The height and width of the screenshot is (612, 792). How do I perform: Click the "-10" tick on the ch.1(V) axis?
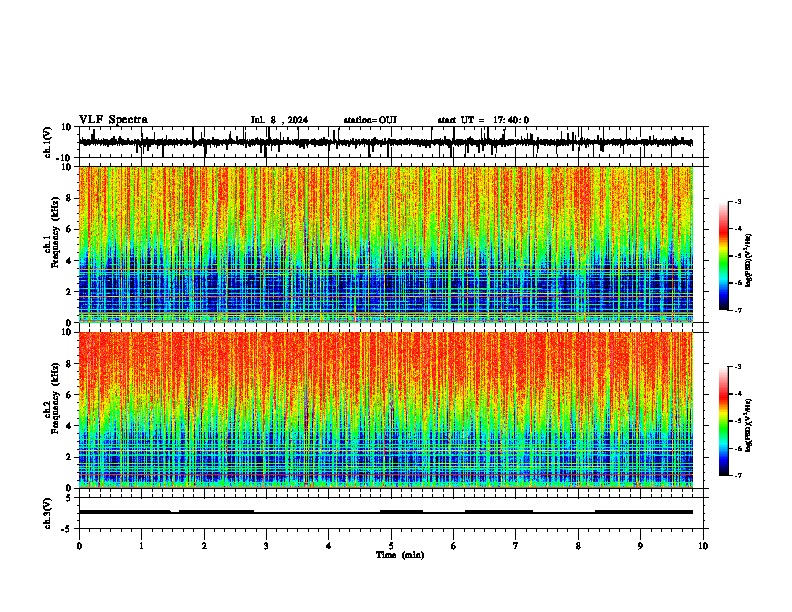coord(65,158)
